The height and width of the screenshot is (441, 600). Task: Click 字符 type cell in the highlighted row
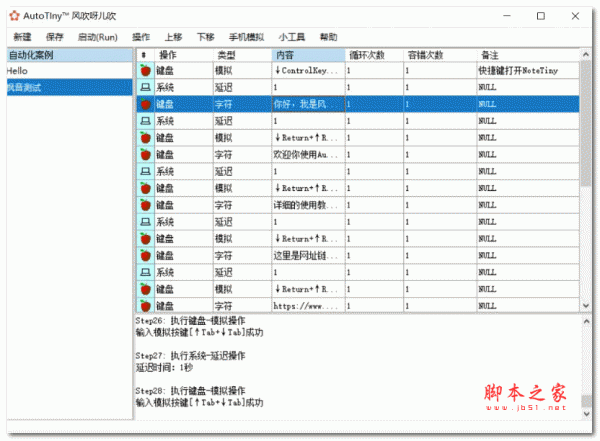pos(242,104)
